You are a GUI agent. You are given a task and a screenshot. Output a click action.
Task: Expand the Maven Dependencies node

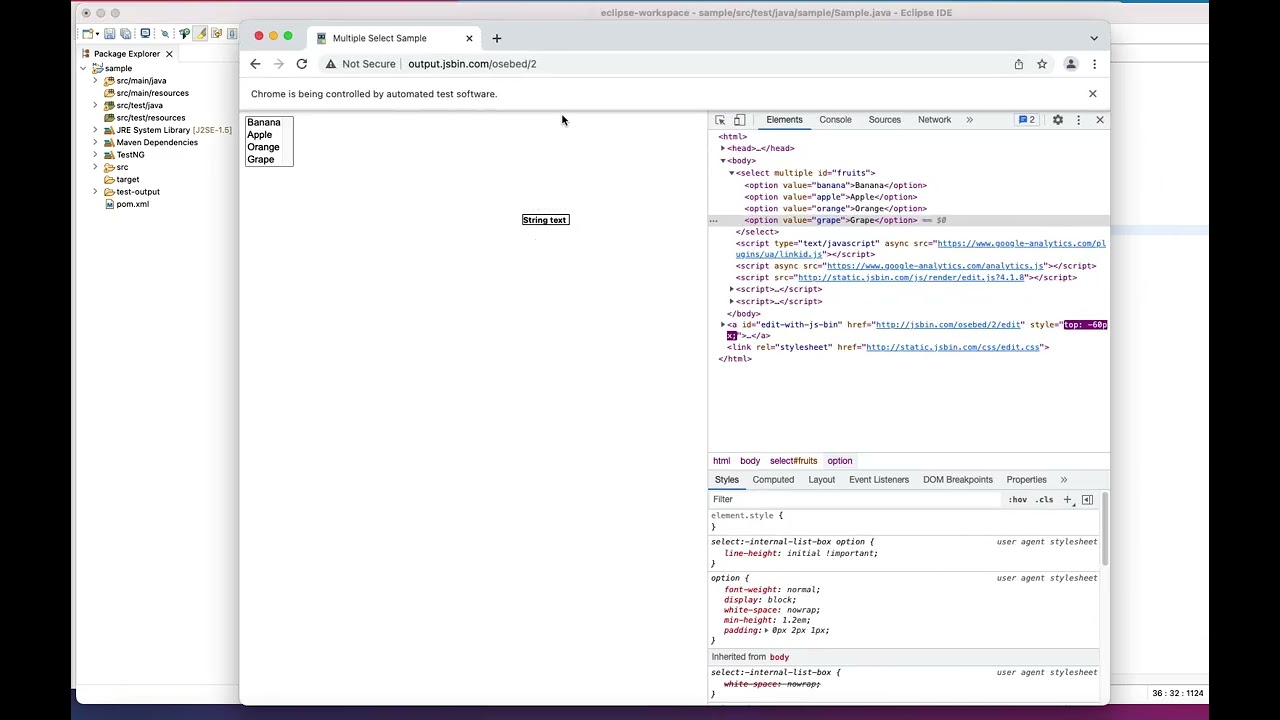pos(95,143)
